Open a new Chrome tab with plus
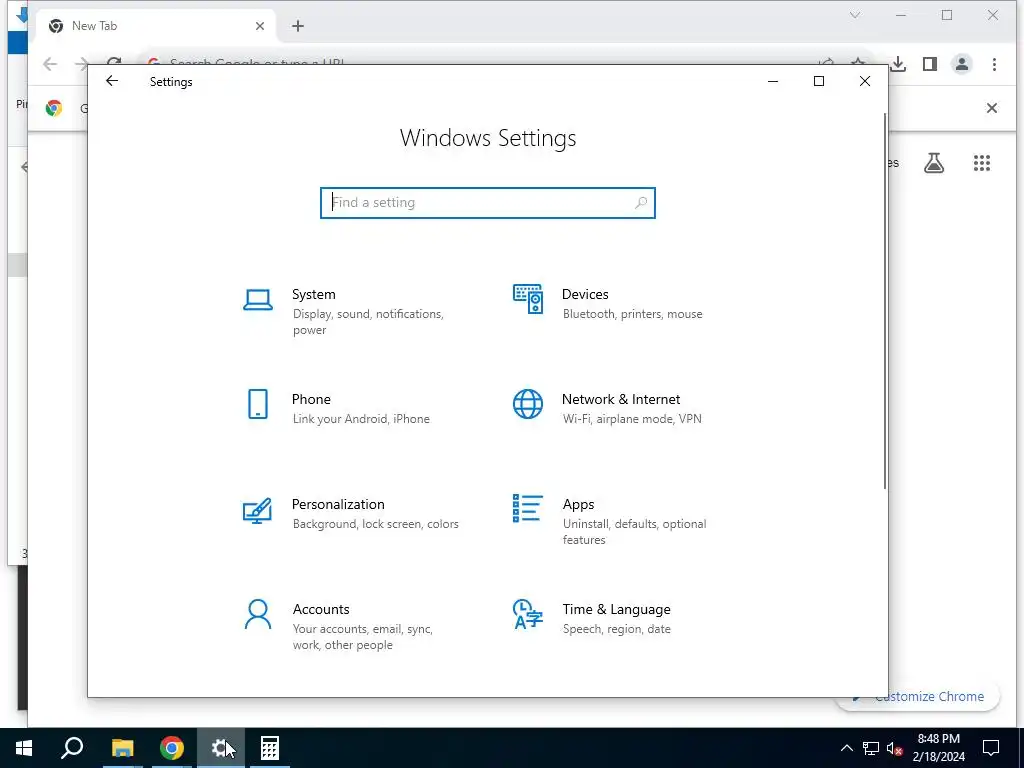The image size is (1024, 768). pyautogui.click(x=298, y=26)
